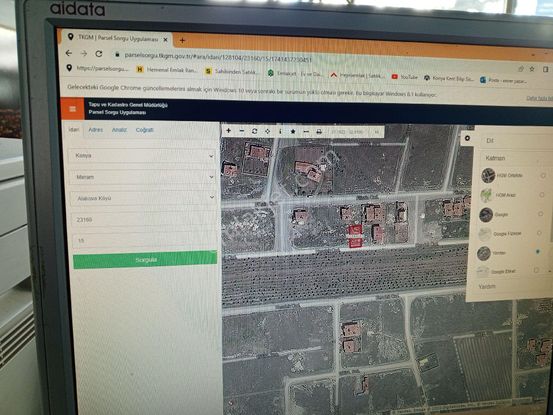
Task: Click the settings gear beside layers panel
Action: point(467,138)
